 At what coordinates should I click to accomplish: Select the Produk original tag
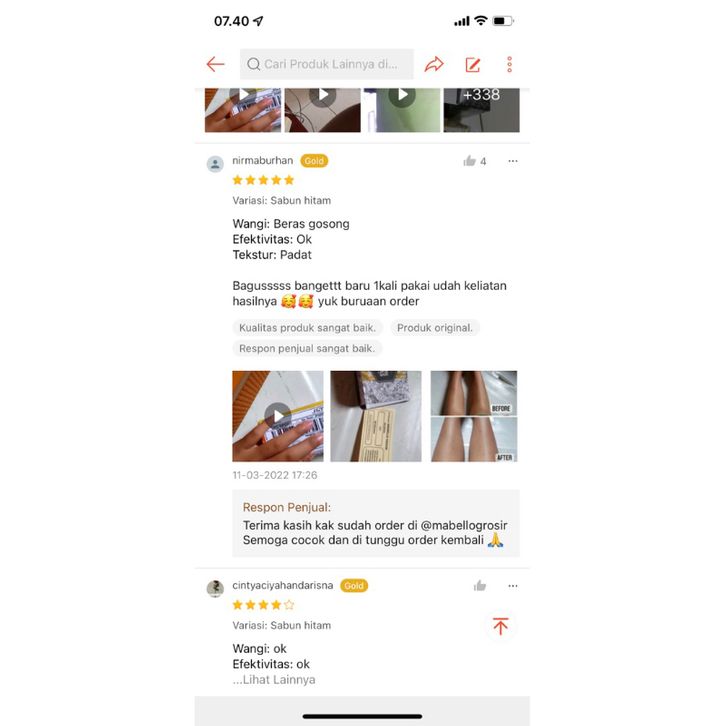pos(435,328)
